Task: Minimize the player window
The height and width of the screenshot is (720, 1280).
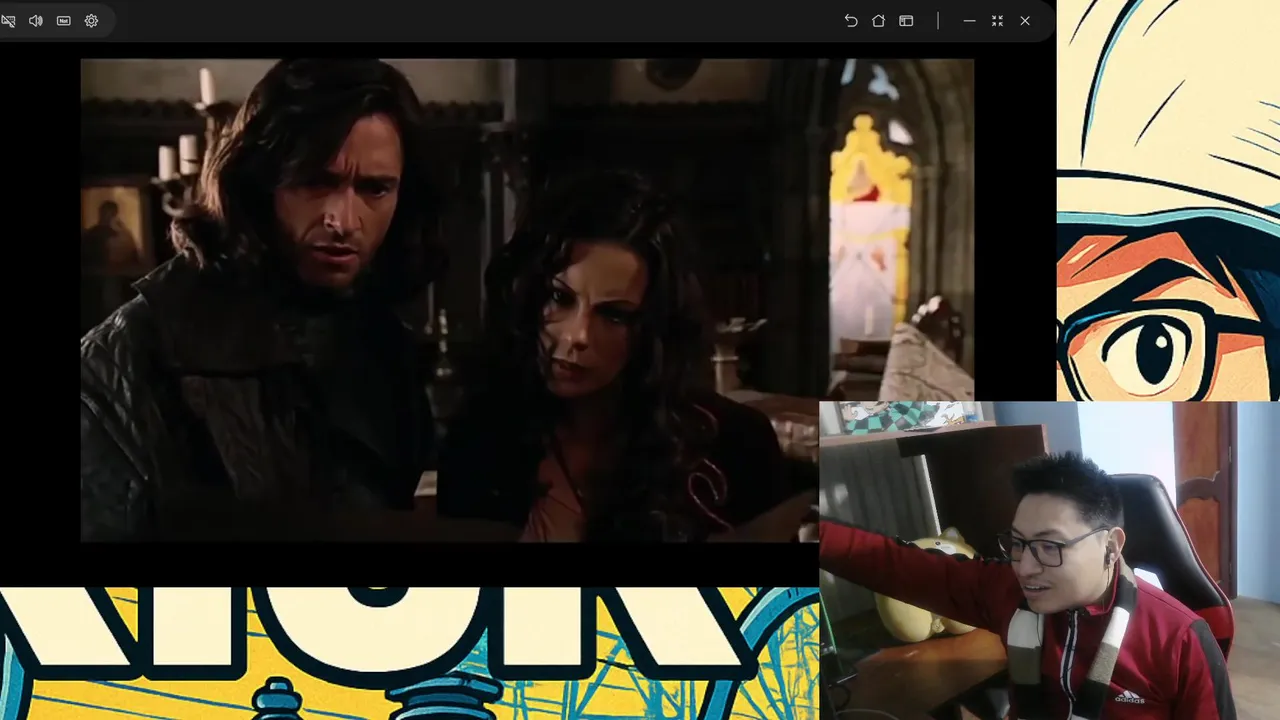Action: pyautogui.click(x=969, y=21)
